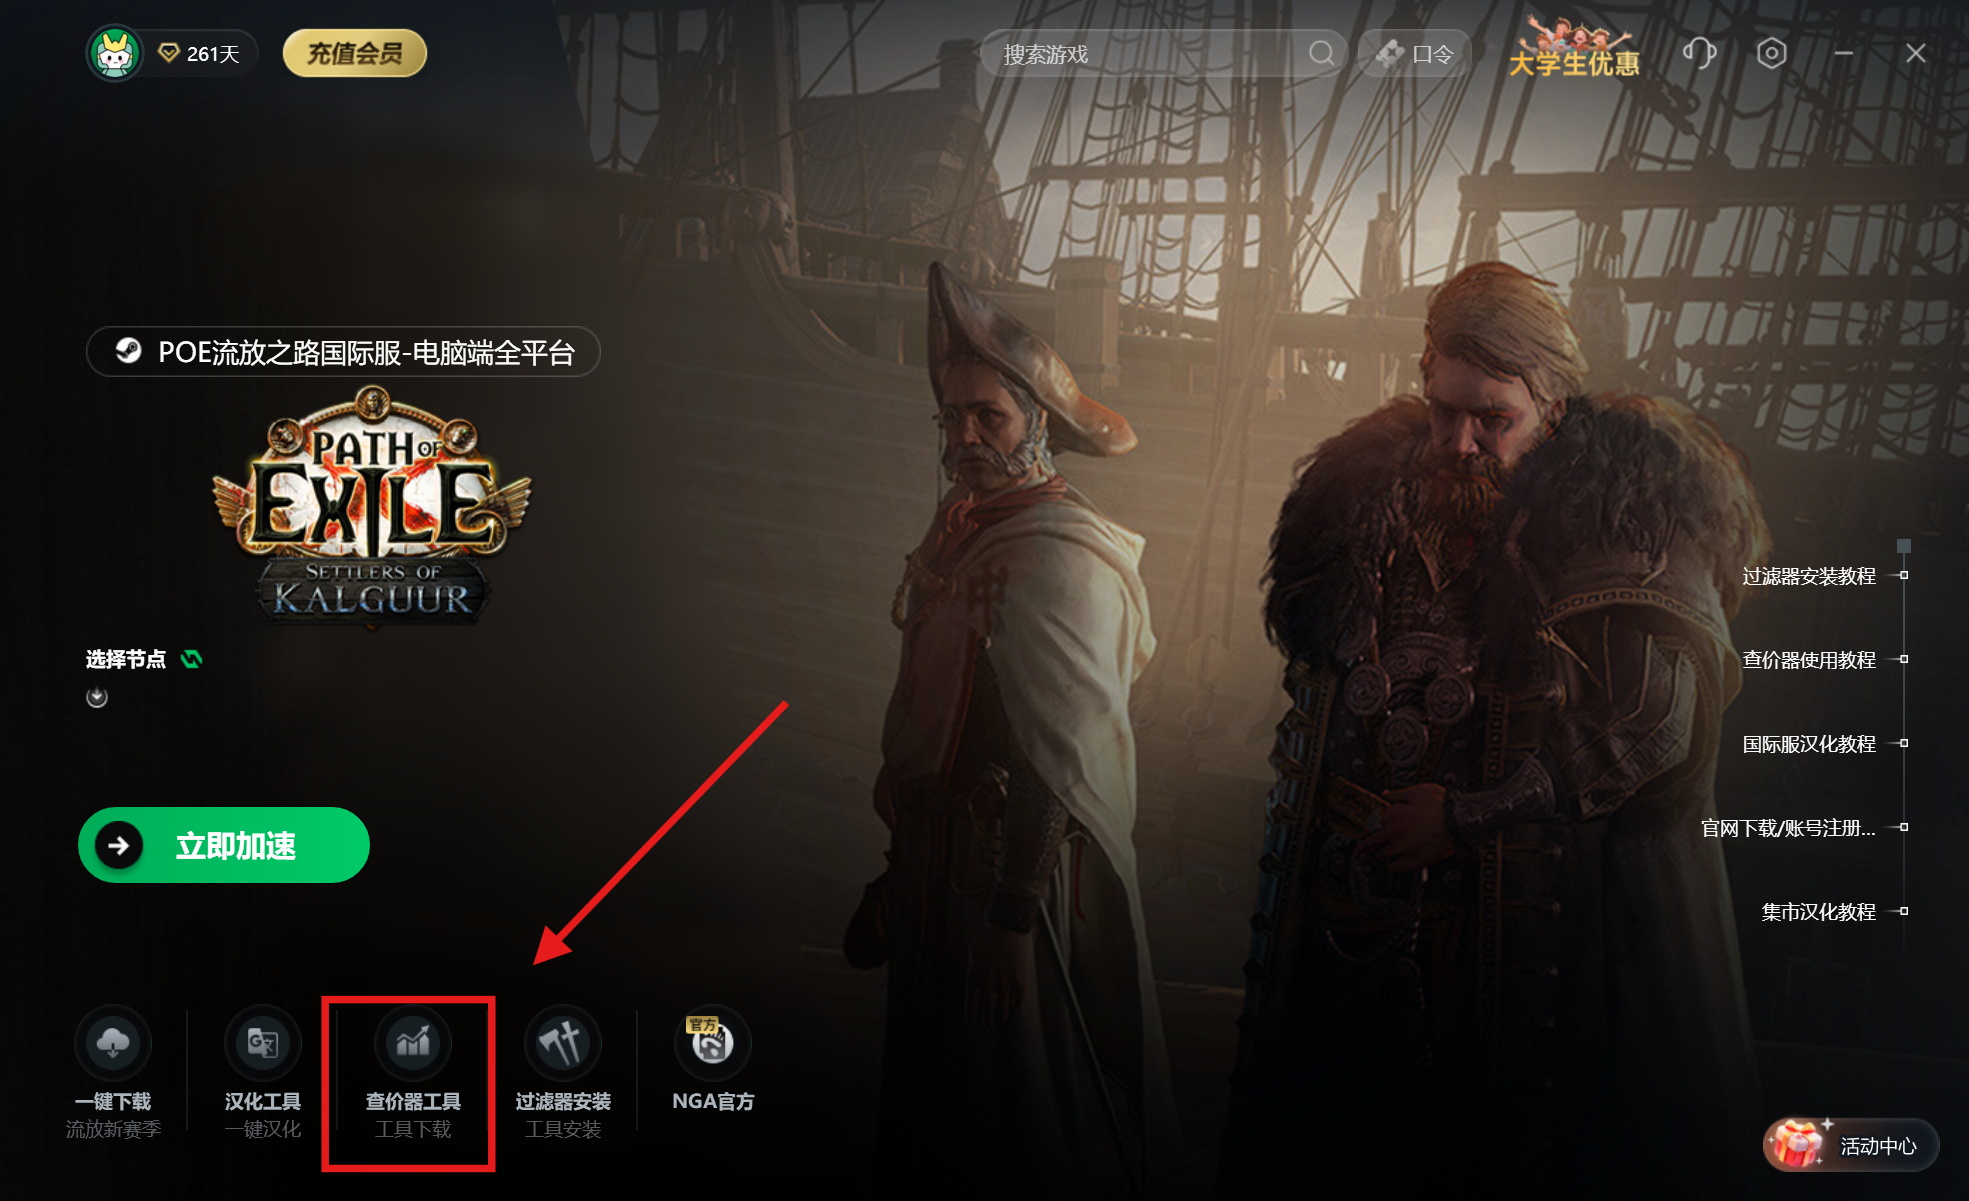Launch the 汉化工具 translation tool icon

pos(263,1043)
